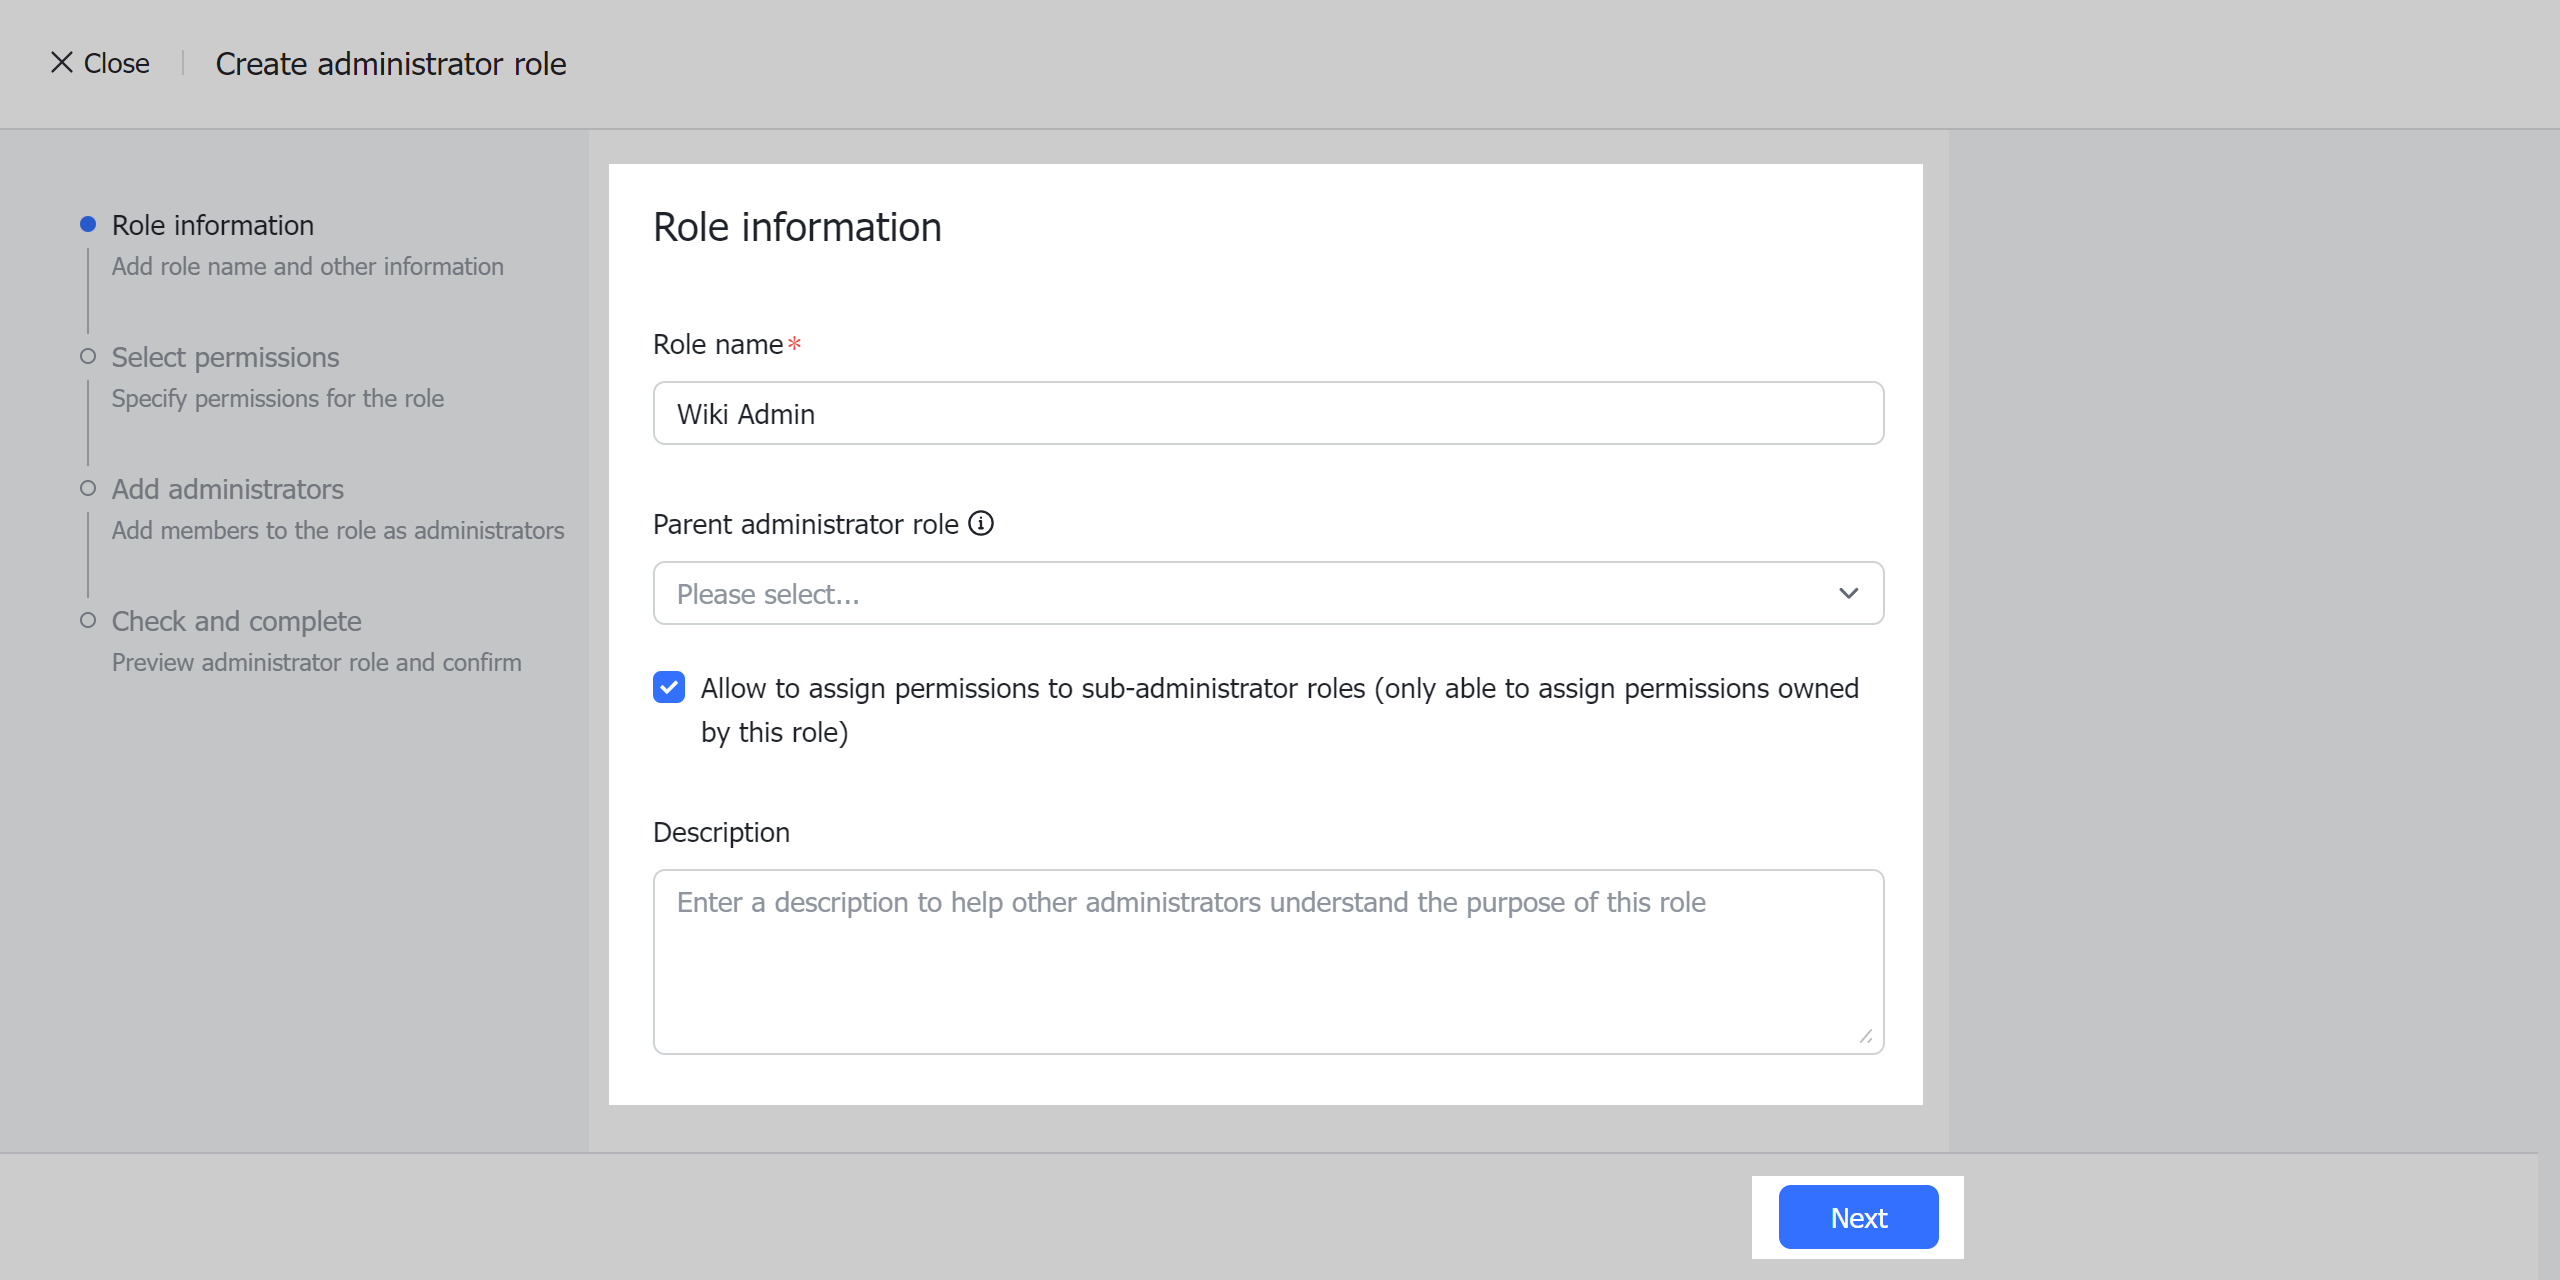Go to the Check and complete step
The width and height of the screenshot is (2560, 1280).
tap(236, 620)
